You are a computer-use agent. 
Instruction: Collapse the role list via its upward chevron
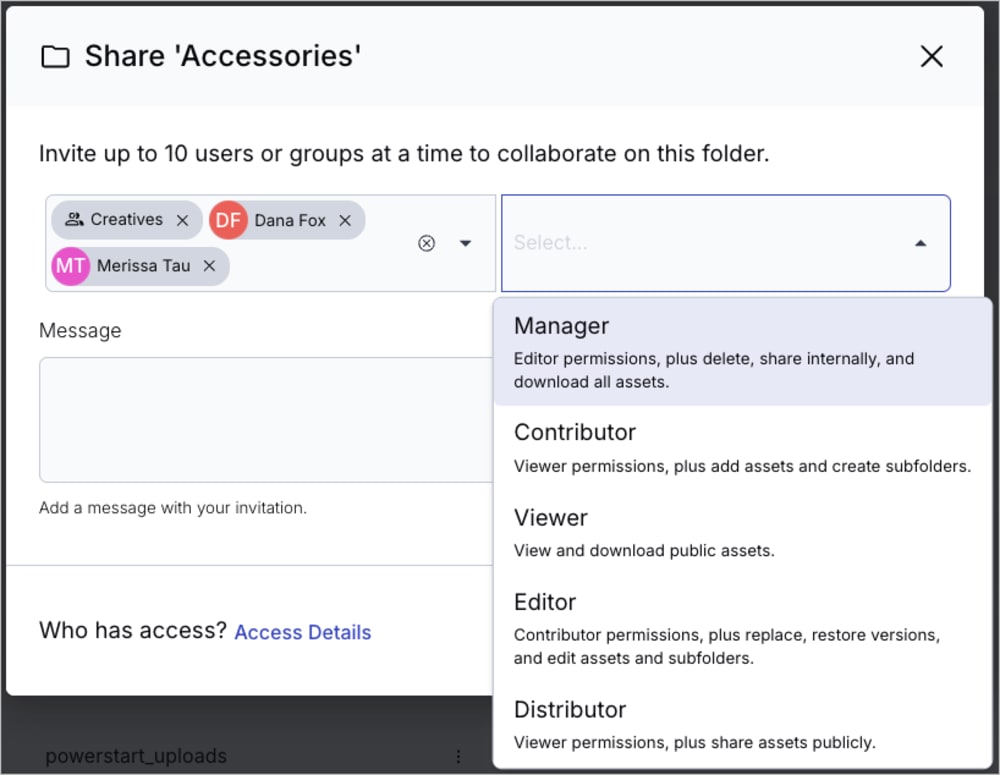(x=920, y=243)
